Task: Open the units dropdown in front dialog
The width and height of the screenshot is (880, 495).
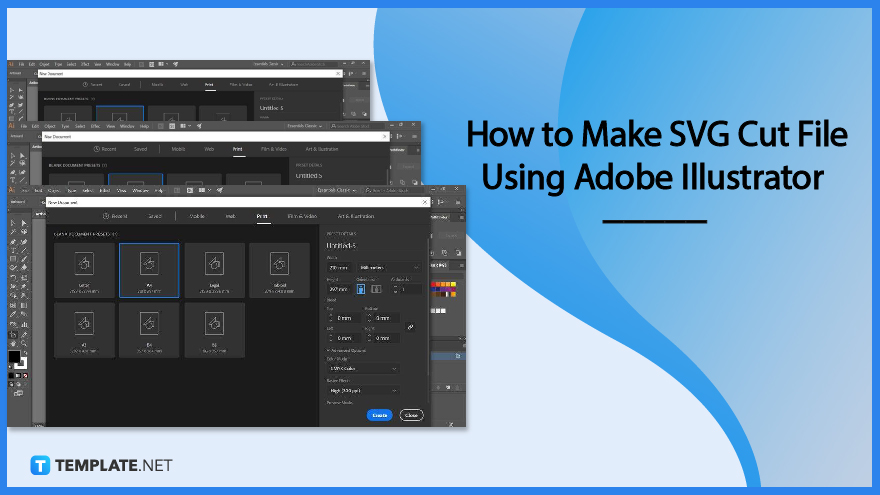Action: 388,268
